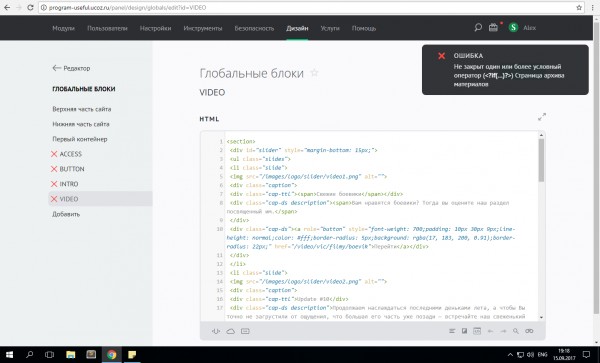Reload the page in the browser
600x363 pixels.
30,7
